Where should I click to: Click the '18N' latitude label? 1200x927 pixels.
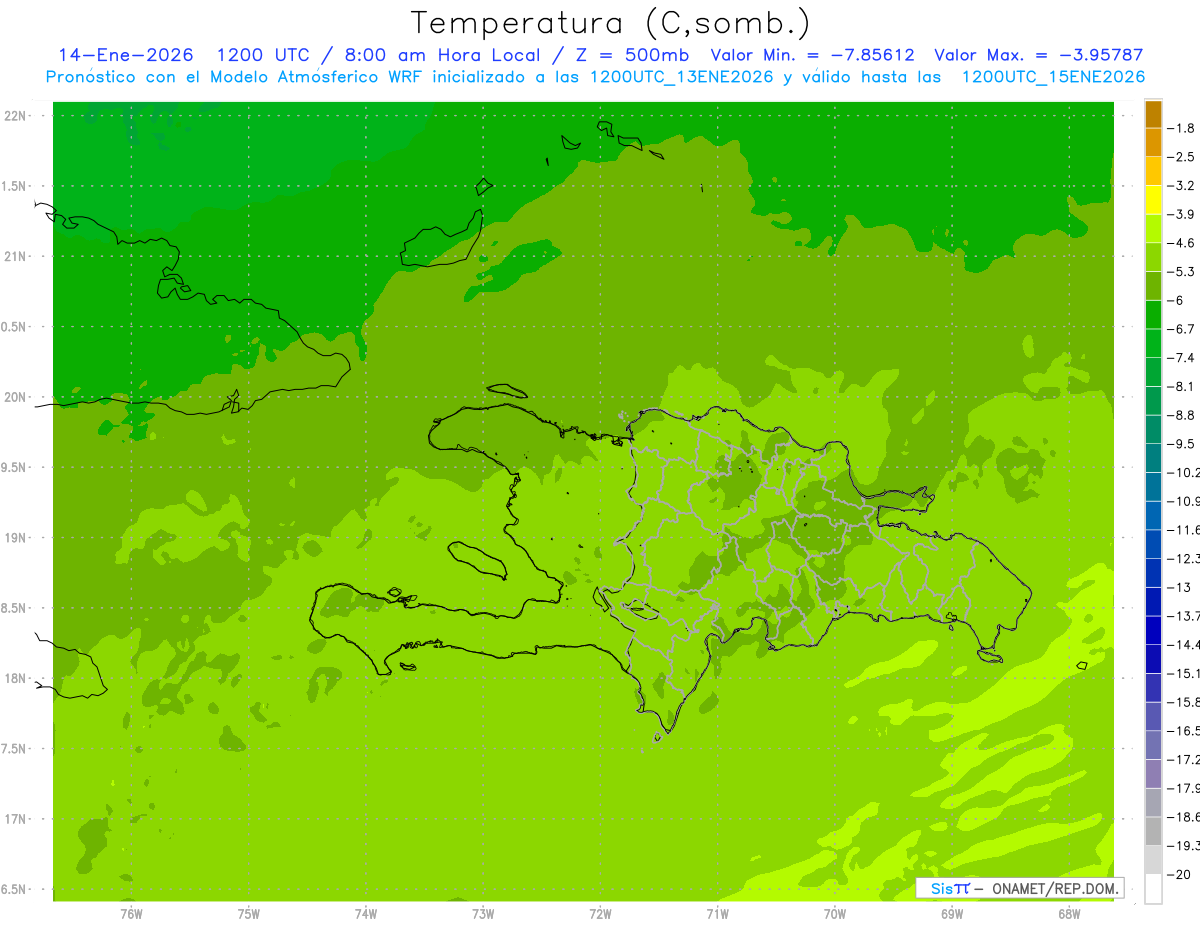(x=16, y=679)
